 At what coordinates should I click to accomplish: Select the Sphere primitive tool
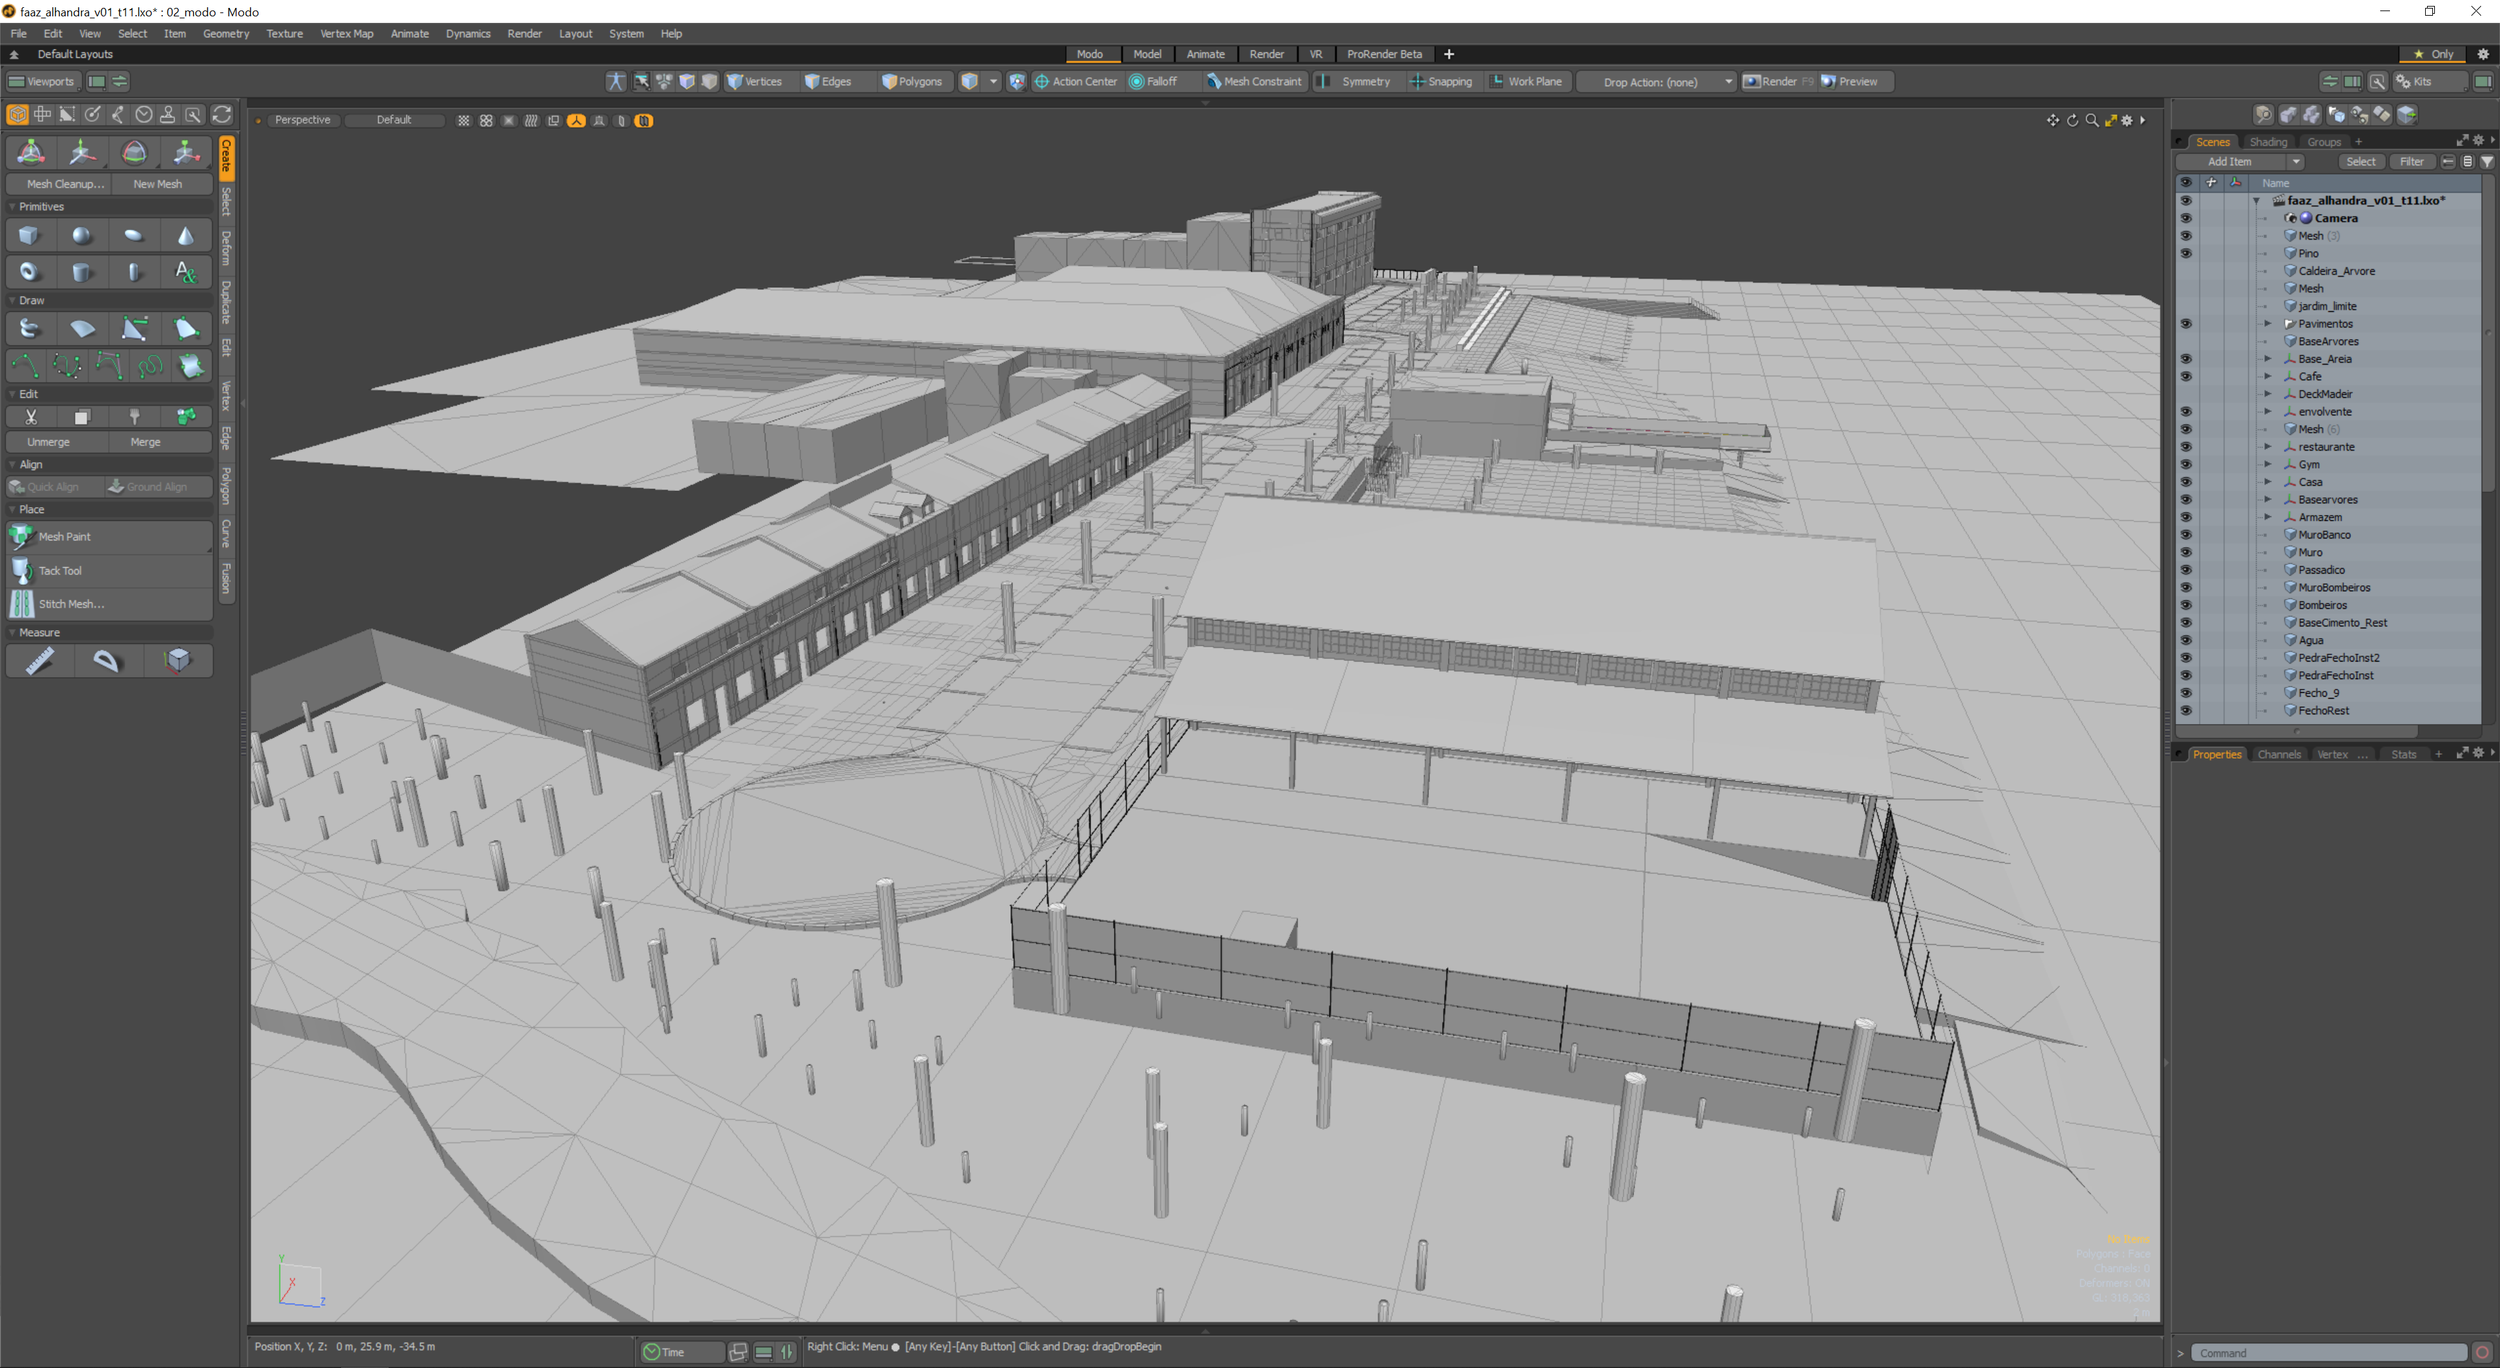coord(81,236)
